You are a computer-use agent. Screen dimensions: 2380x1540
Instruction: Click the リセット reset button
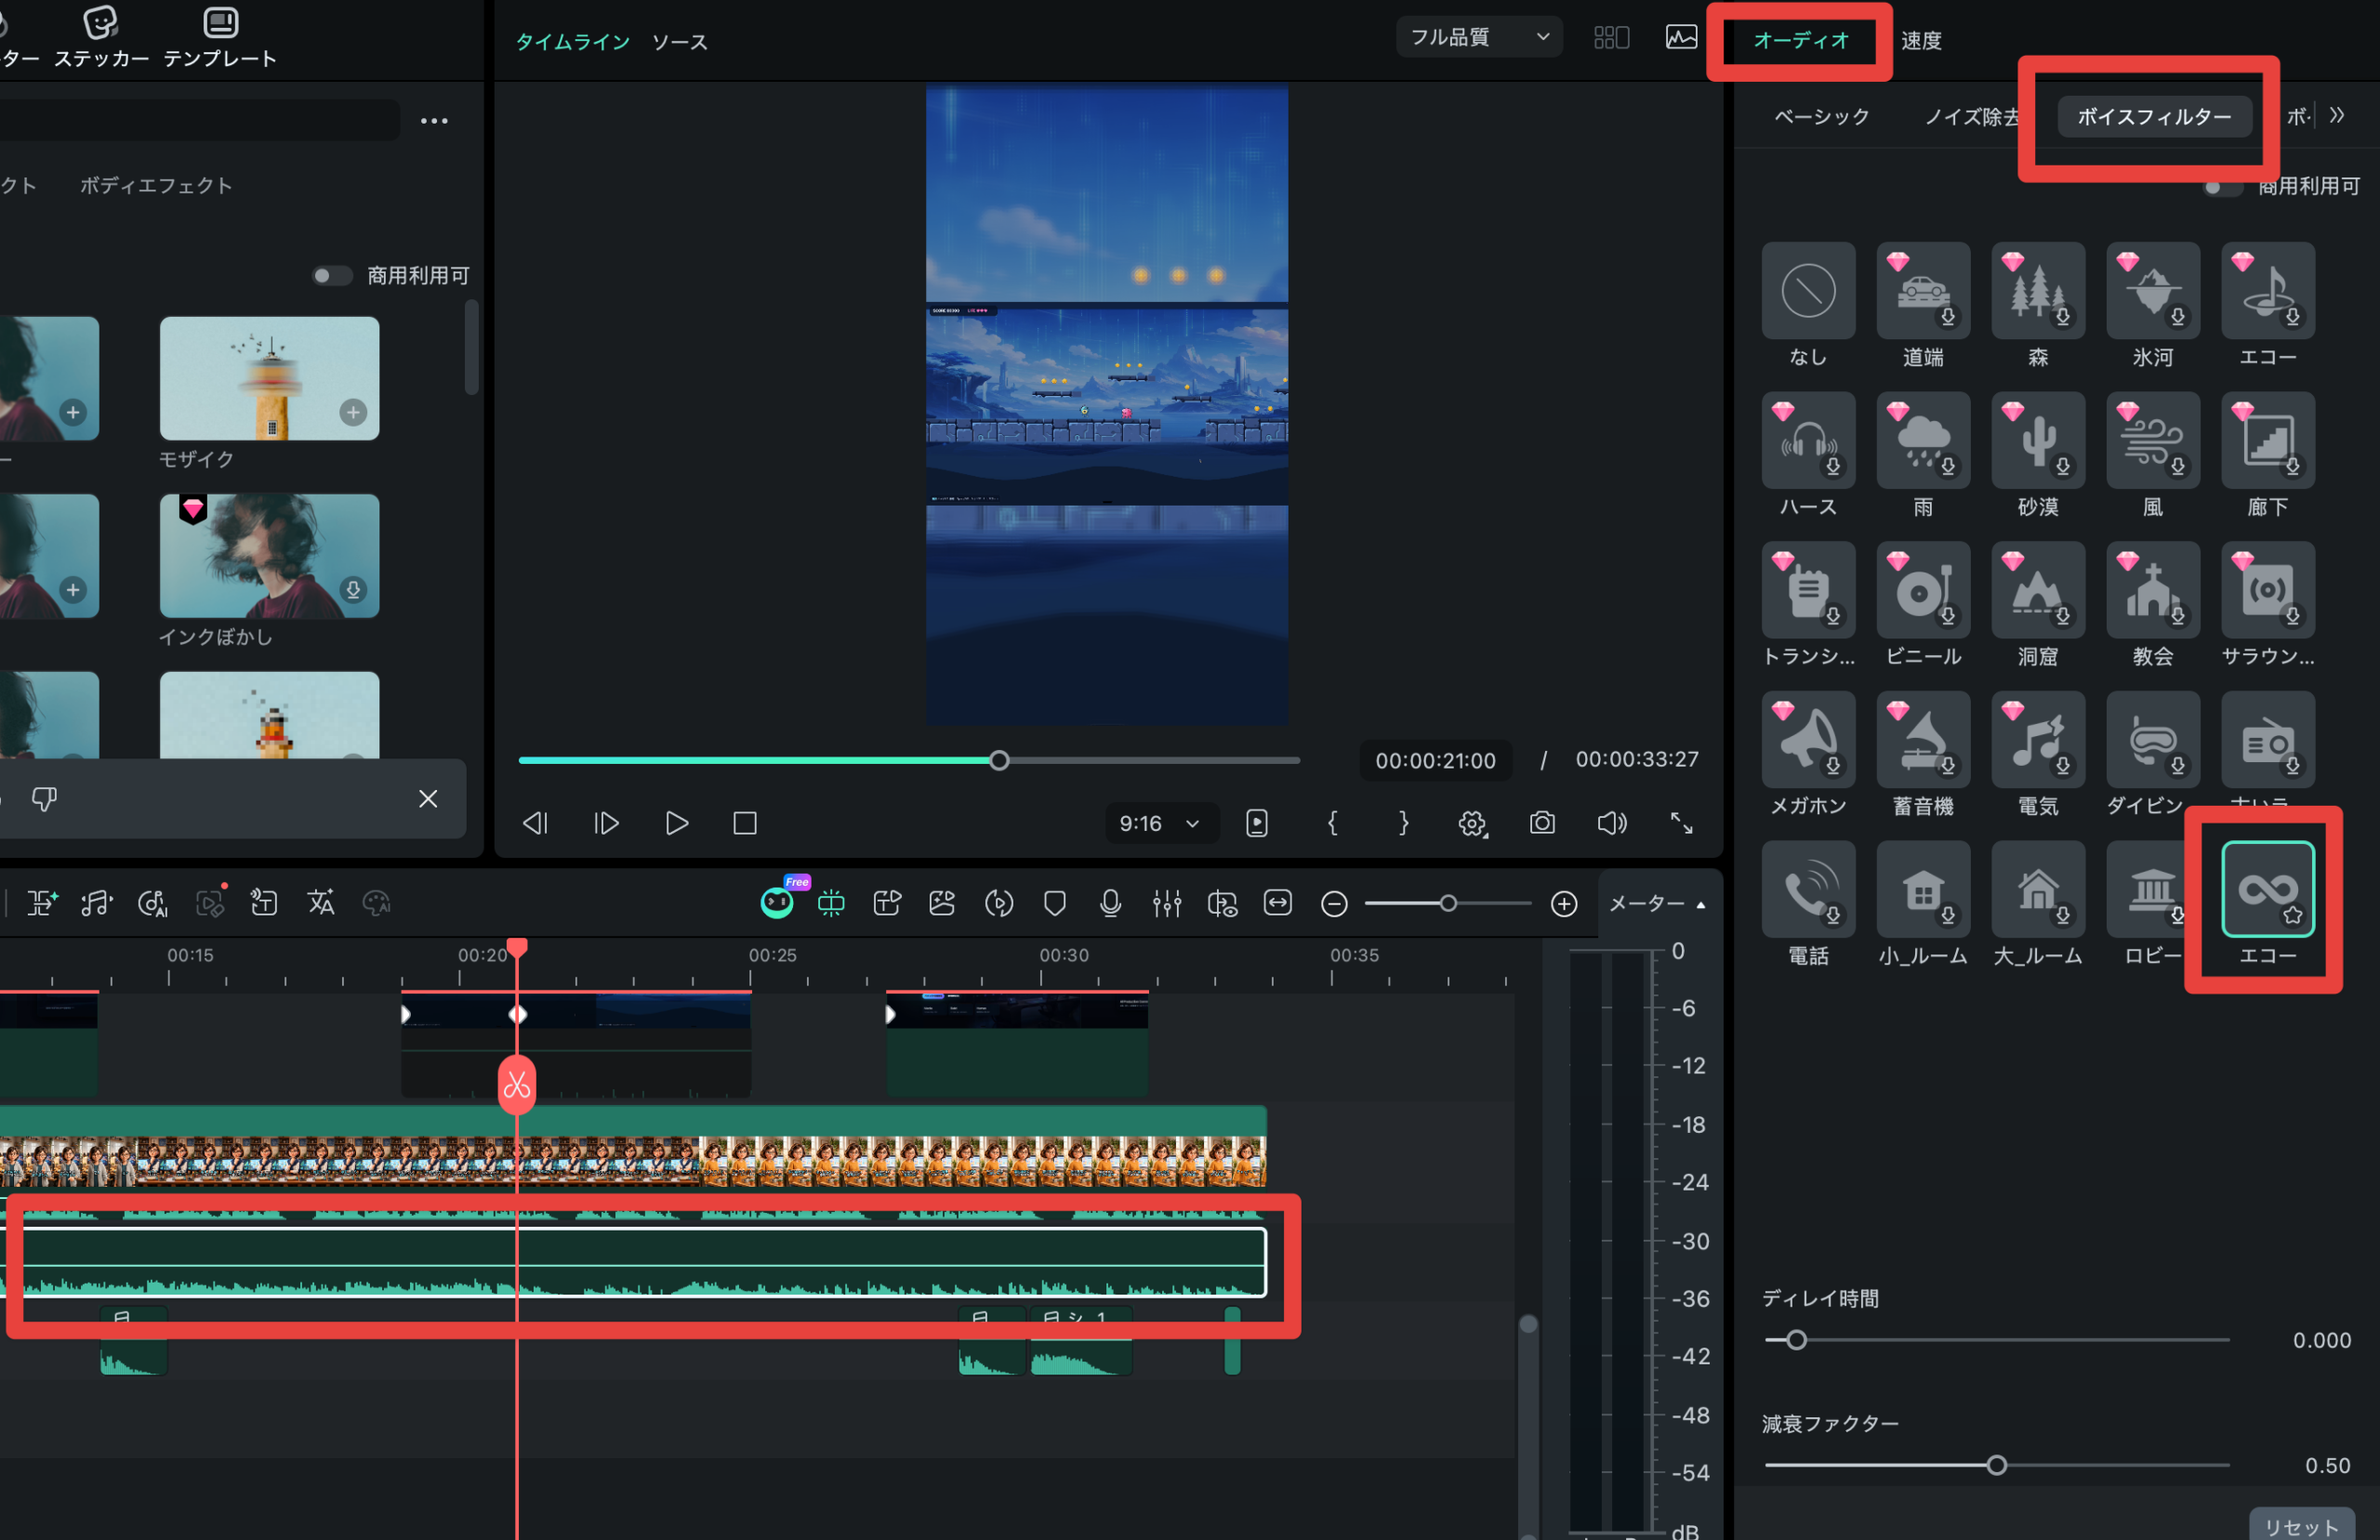[x=2301, y=1525]
